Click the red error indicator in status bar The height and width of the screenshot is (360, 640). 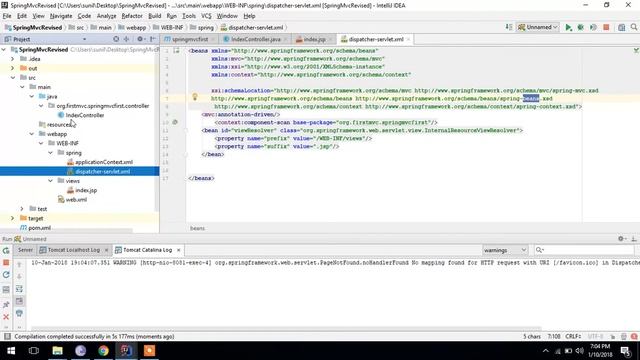(634, 336)
